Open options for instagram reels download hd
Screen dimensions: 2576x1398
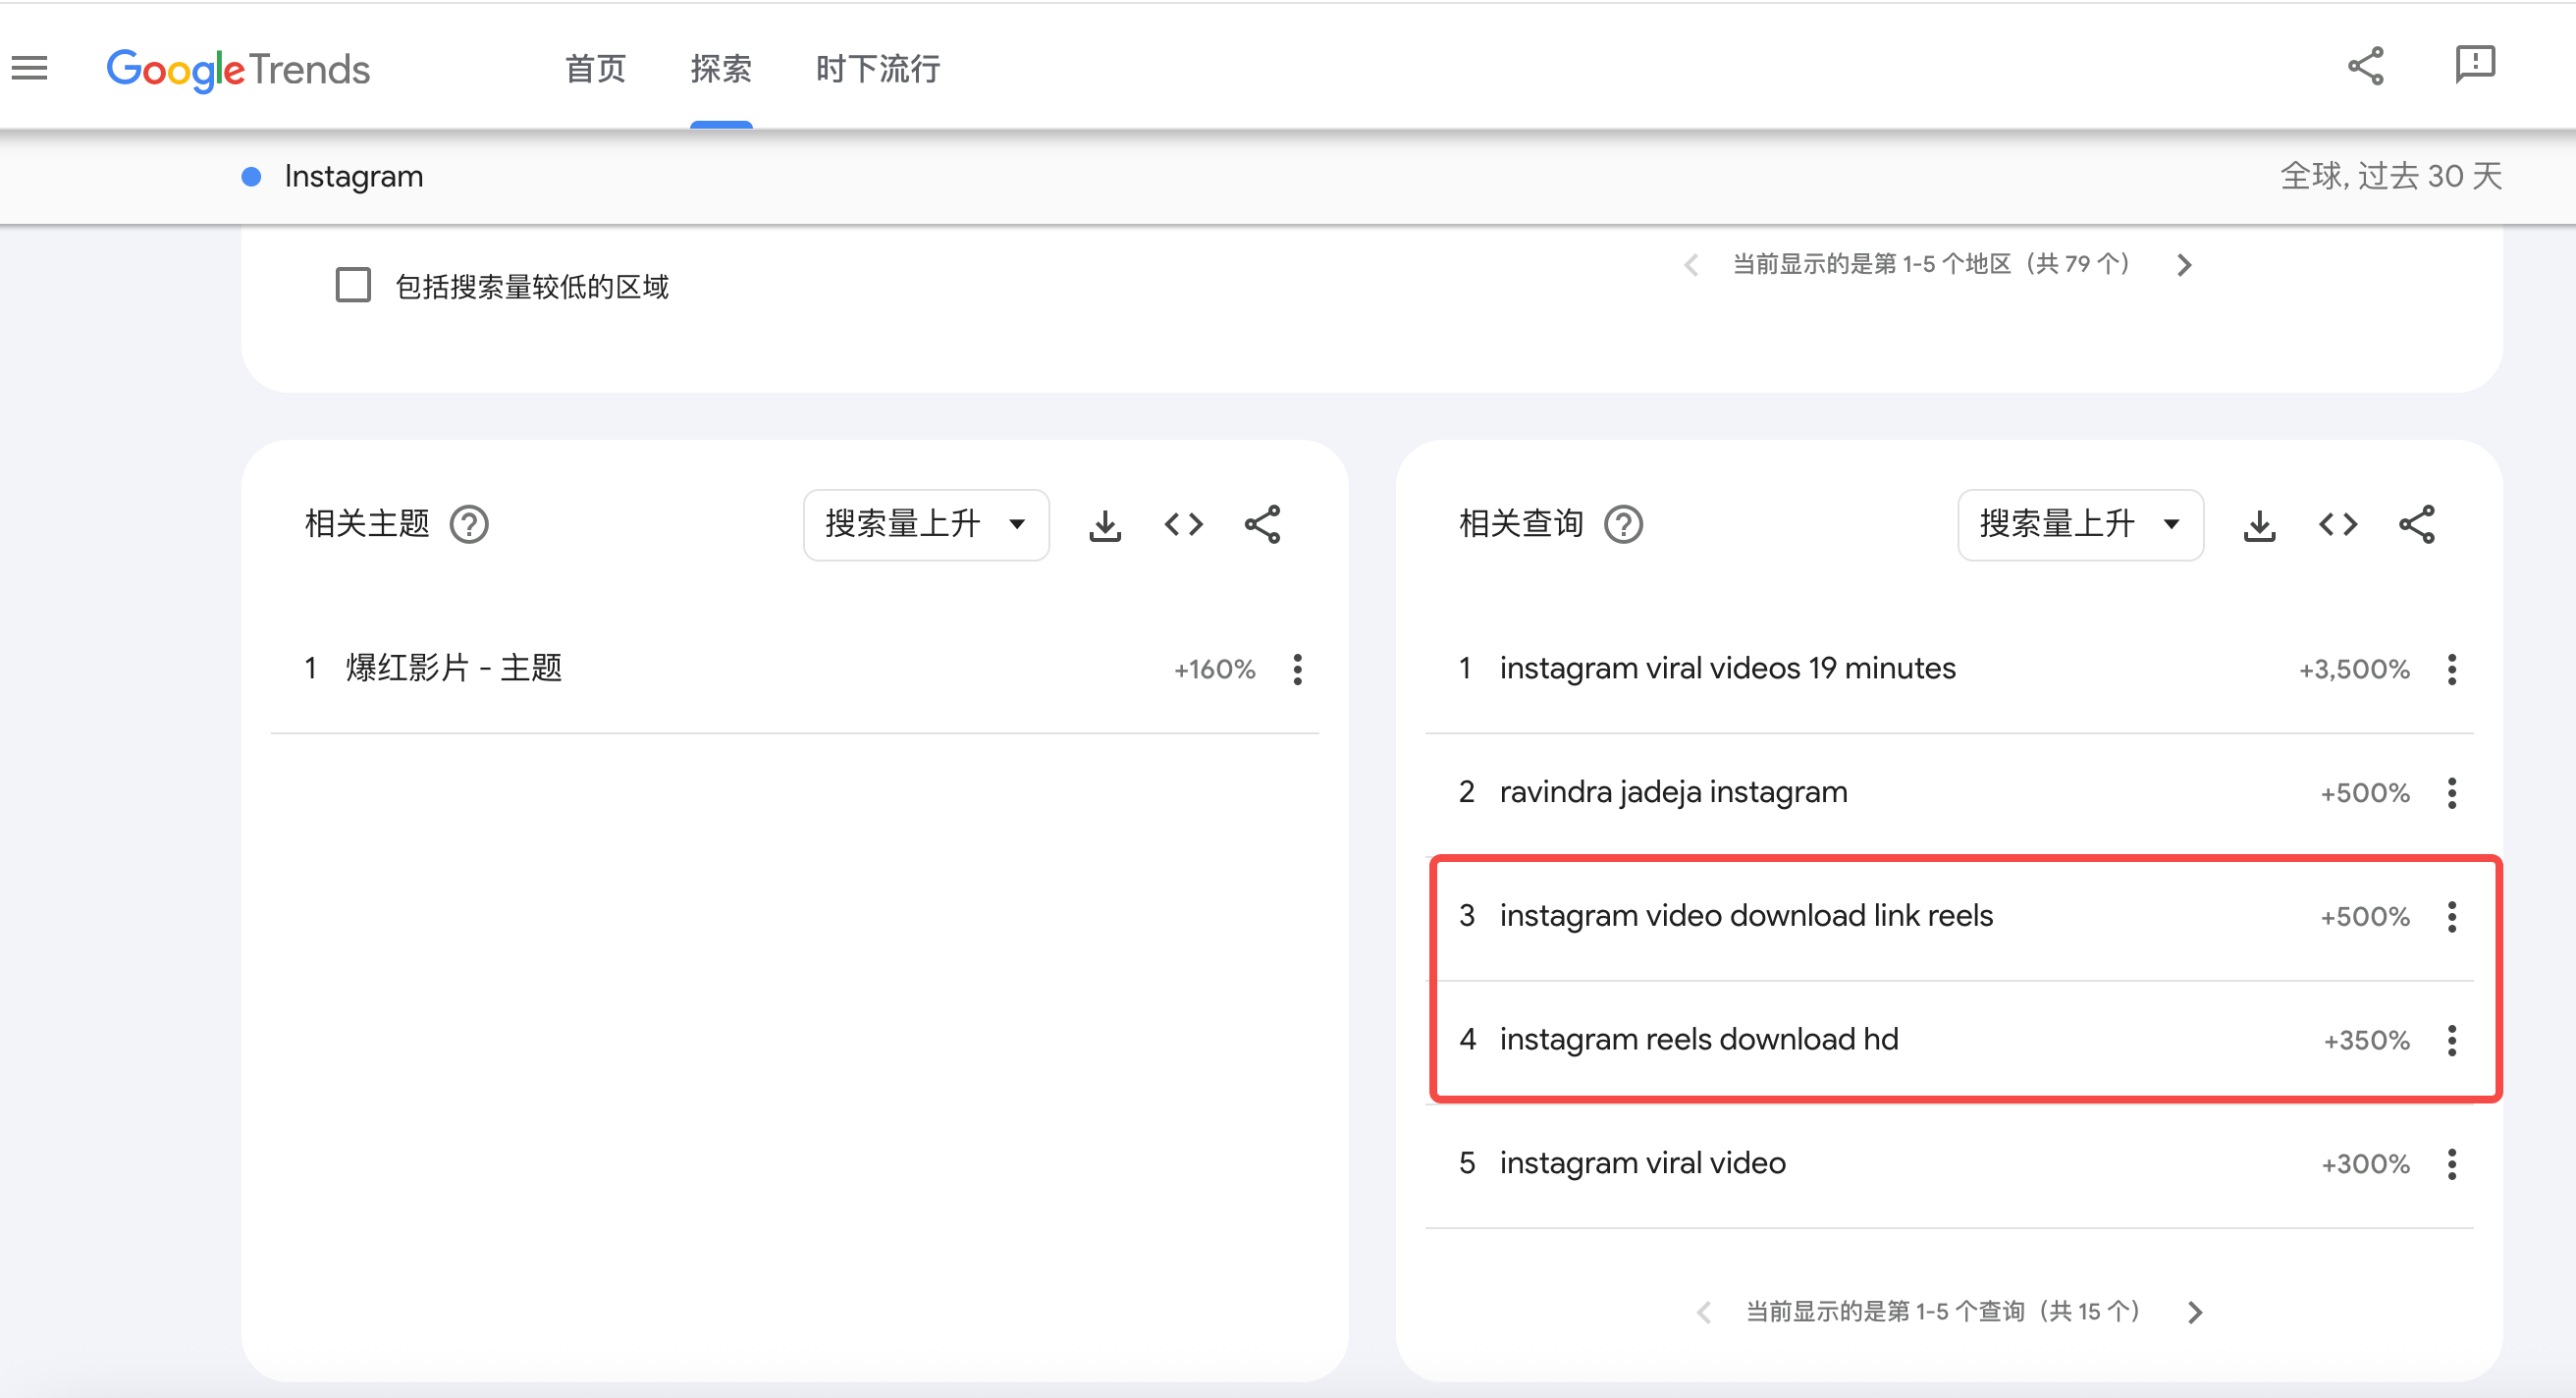pyautogui.click(x=2452, y=1040)
